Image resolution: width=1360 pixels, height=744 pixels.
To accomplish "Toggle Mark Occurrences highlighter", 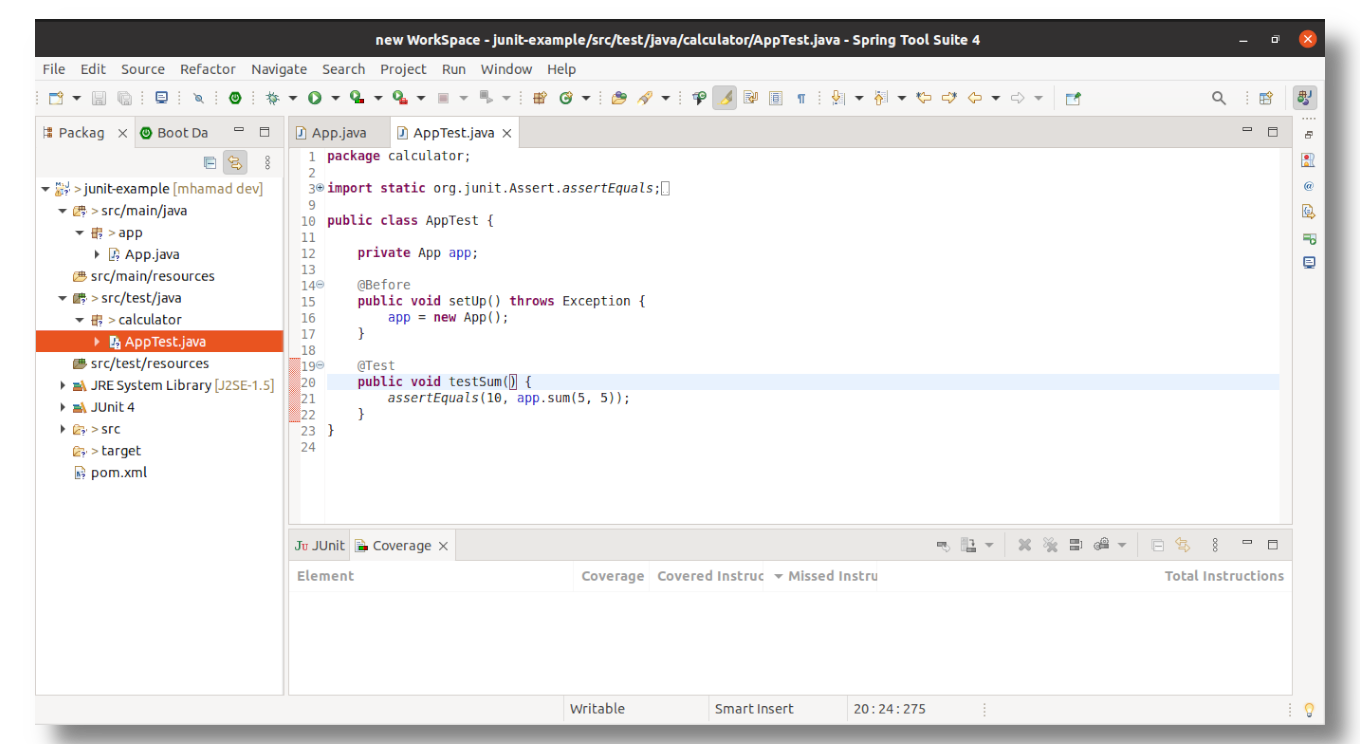I will pos(725,98).
